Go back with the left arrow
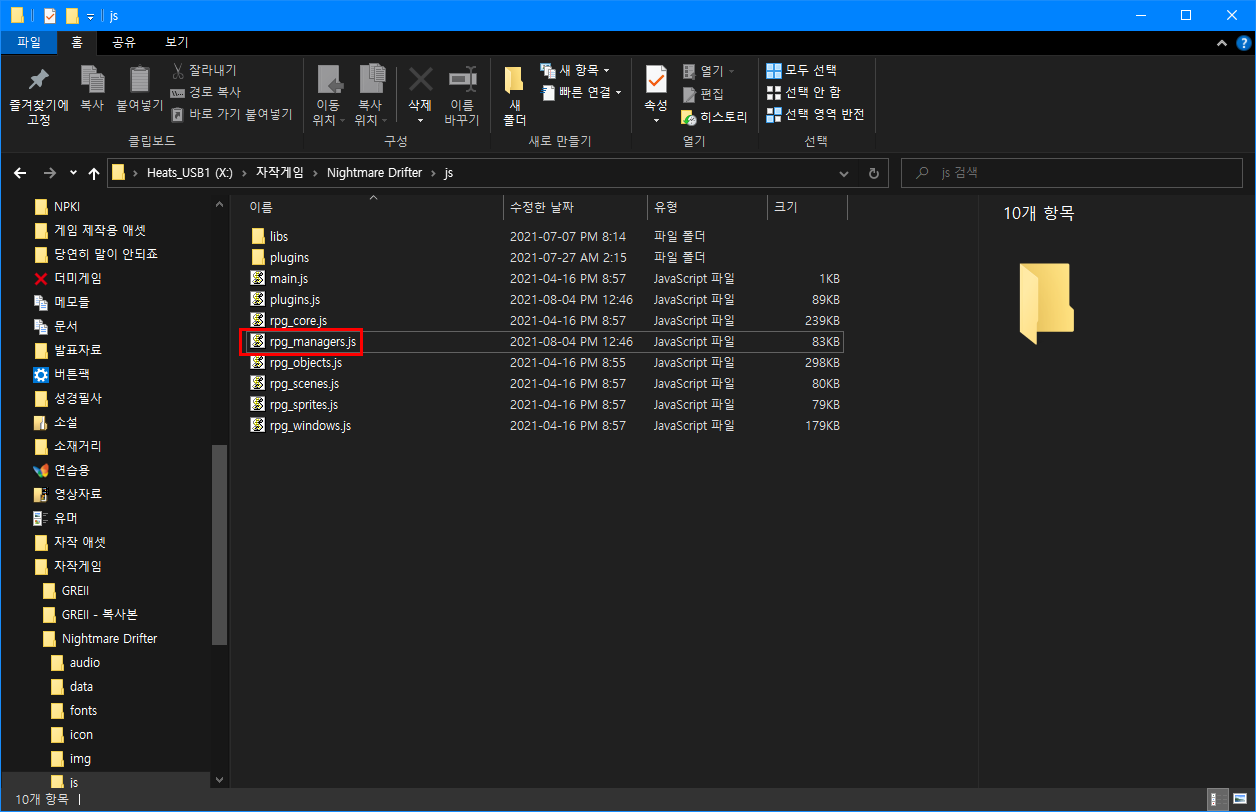Image resolution: width=1256 pixels, height=812 pixels. click(x=20, y=173)
